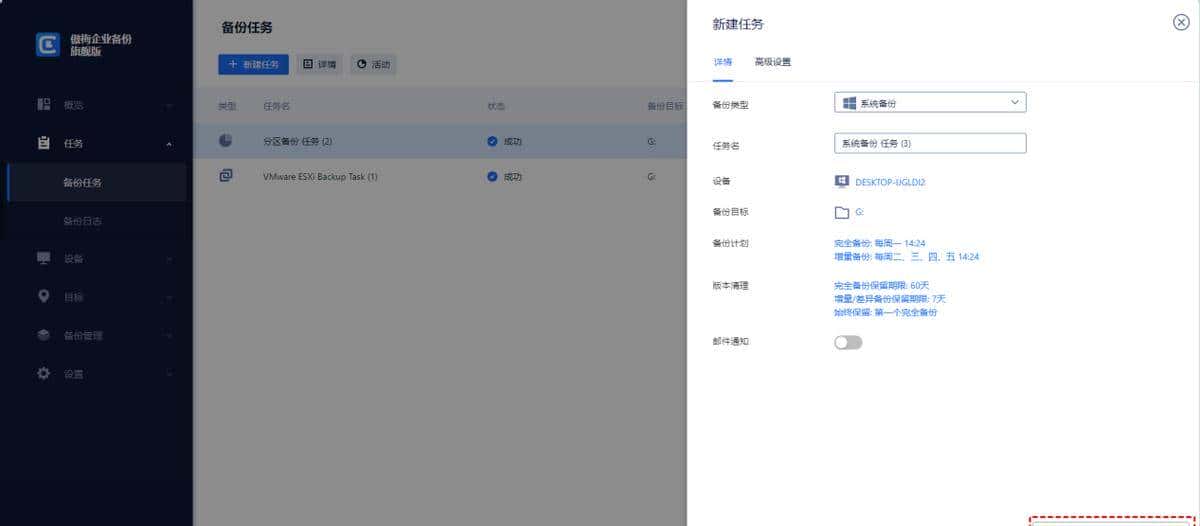Open the 增量备份 schedule link

click(906, 257)
